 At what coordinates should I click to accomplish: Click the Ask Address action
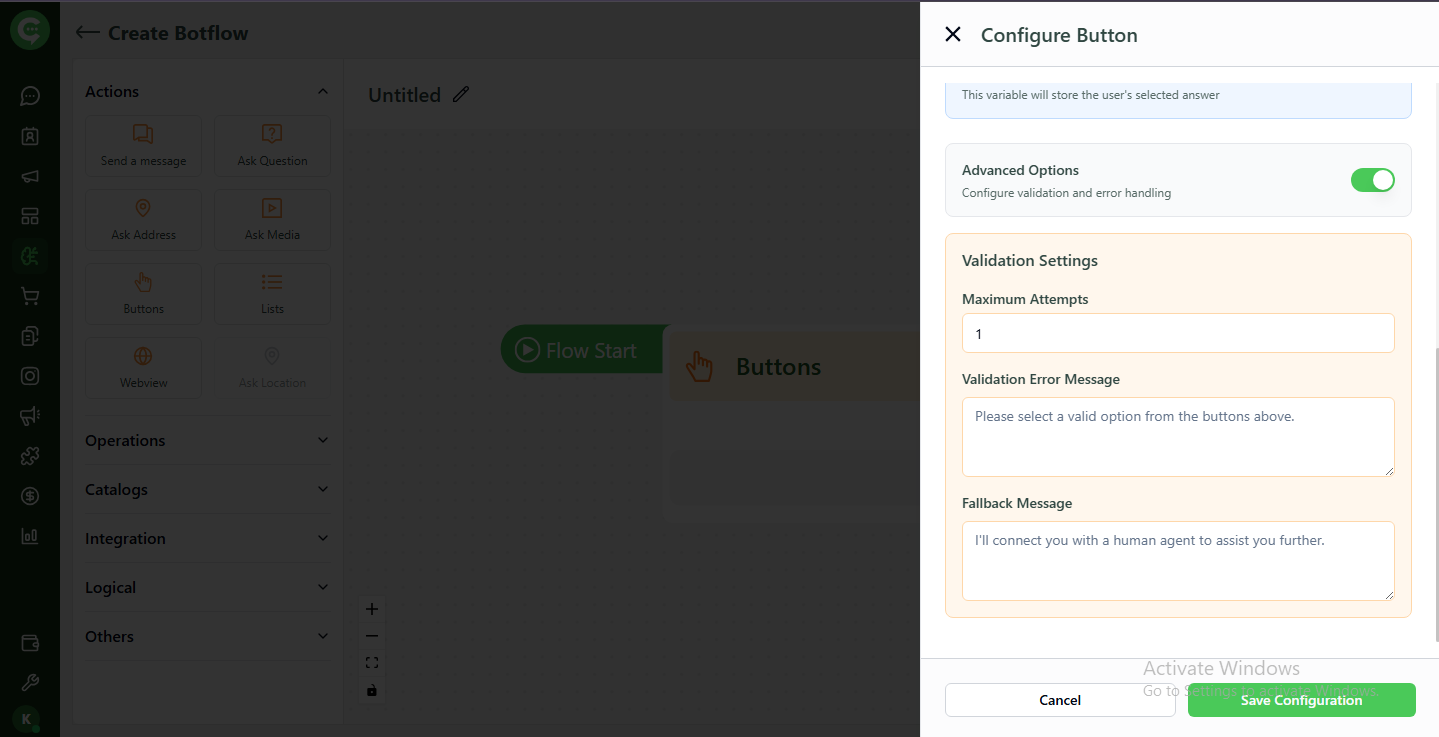pos(143,219)
